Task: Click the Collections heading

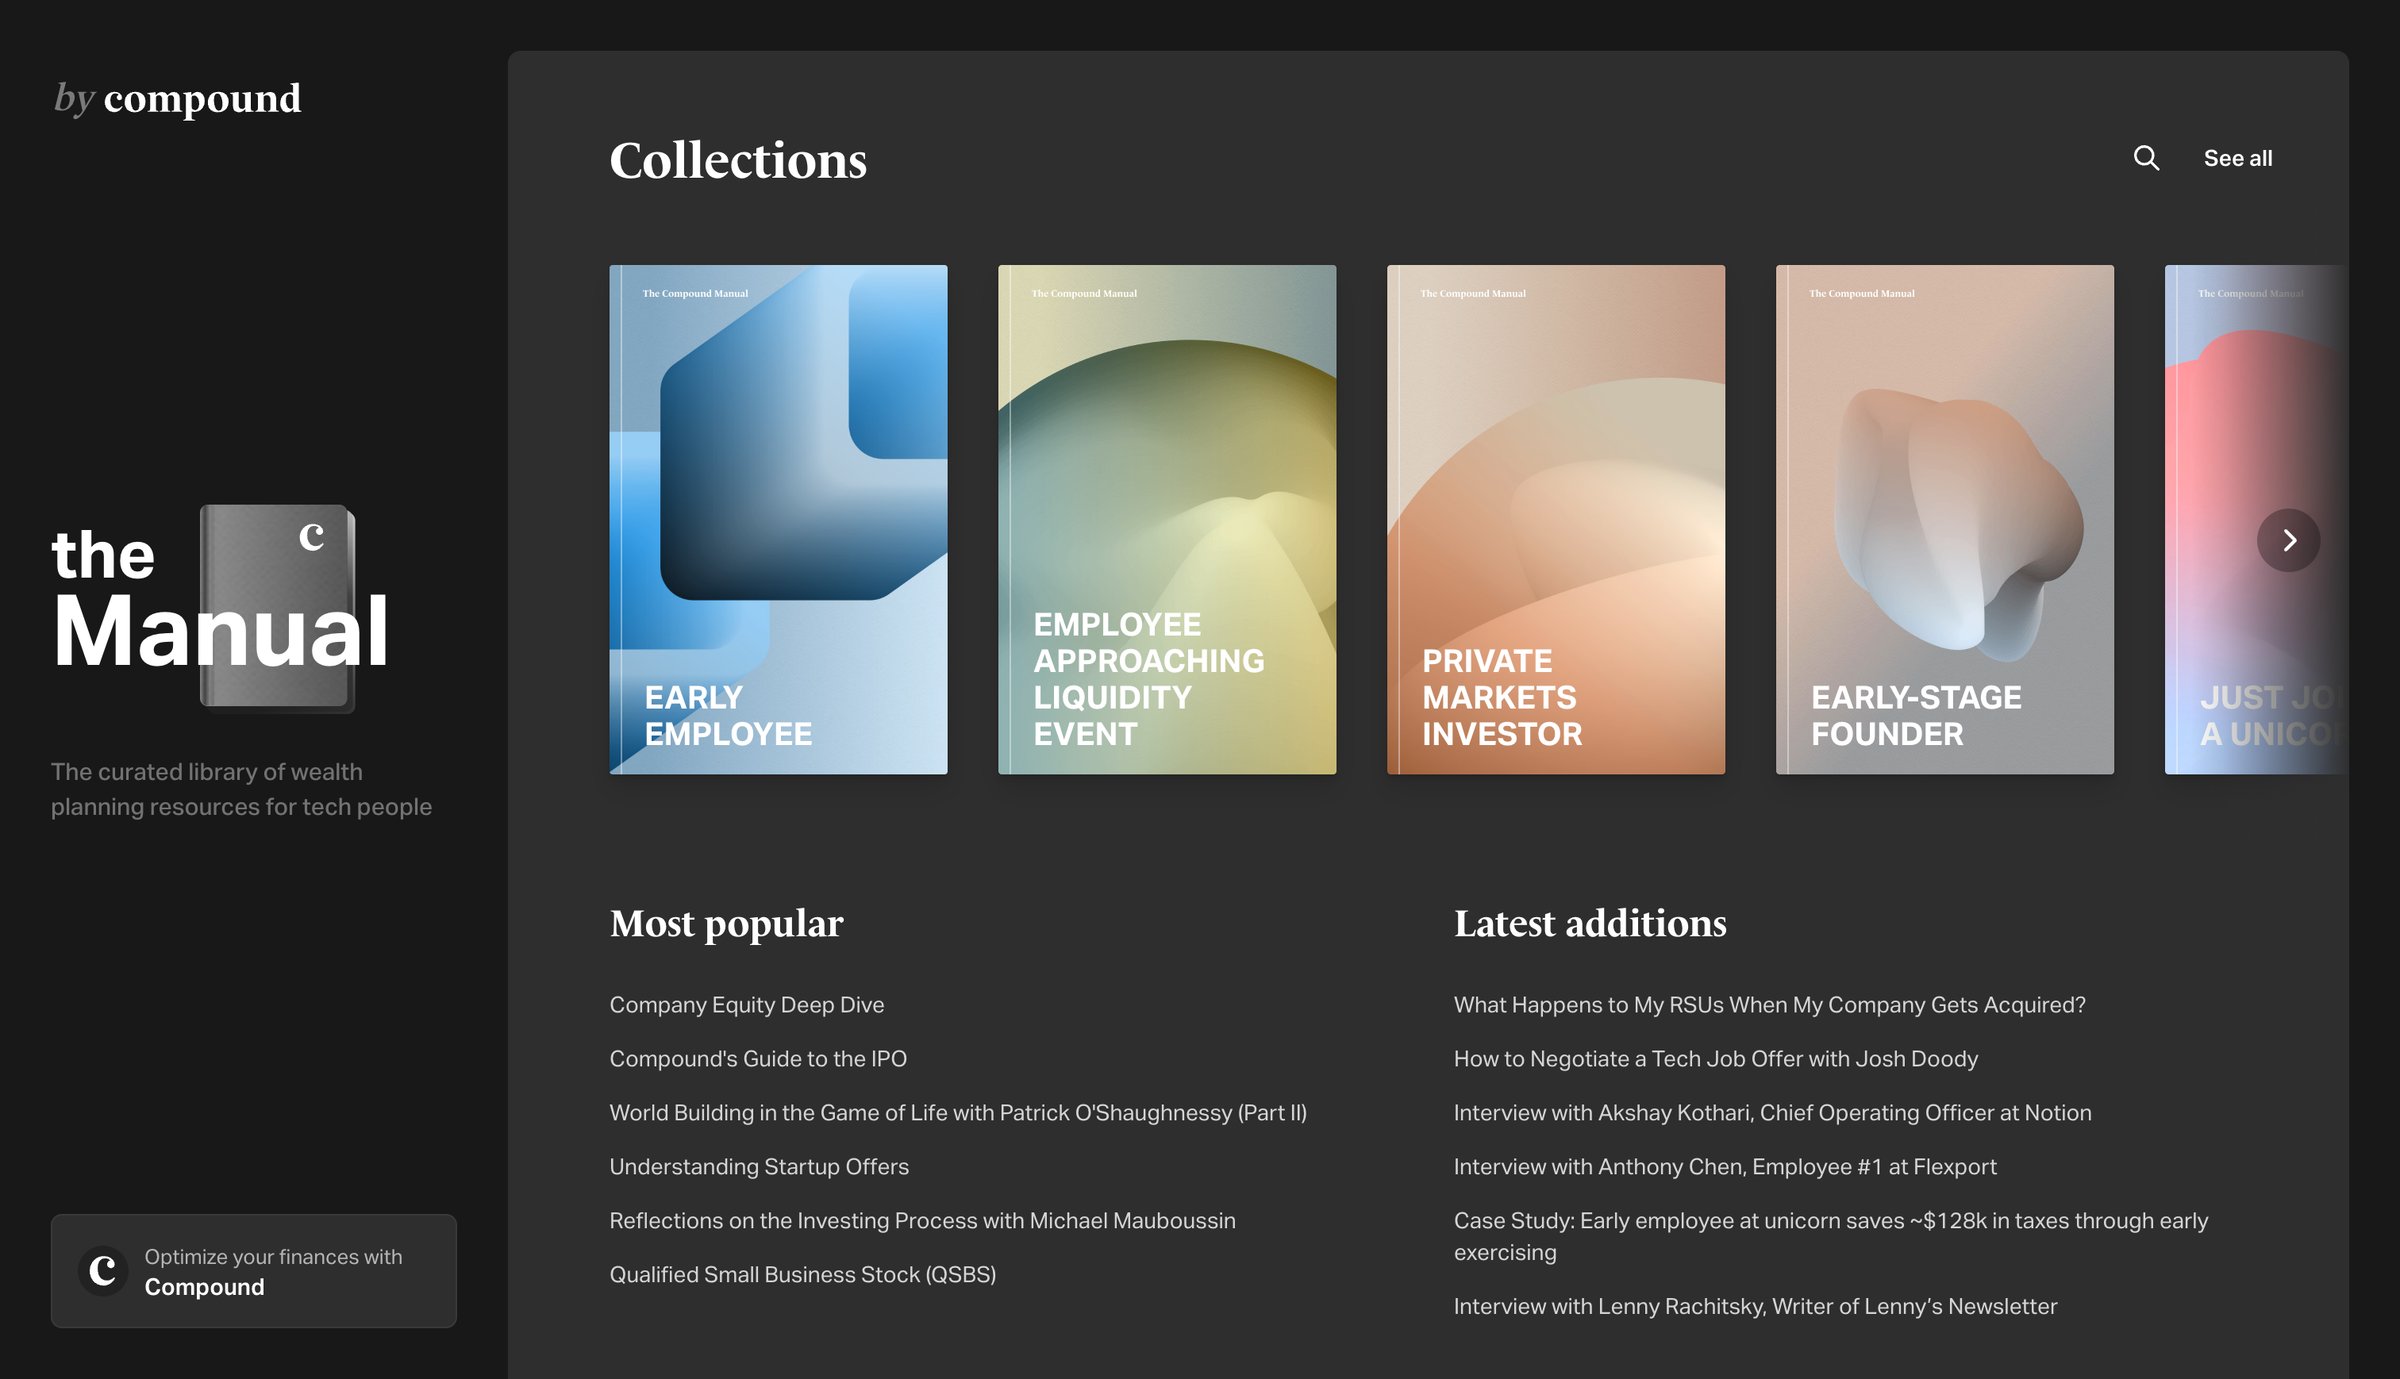Action: pos(738,160)
